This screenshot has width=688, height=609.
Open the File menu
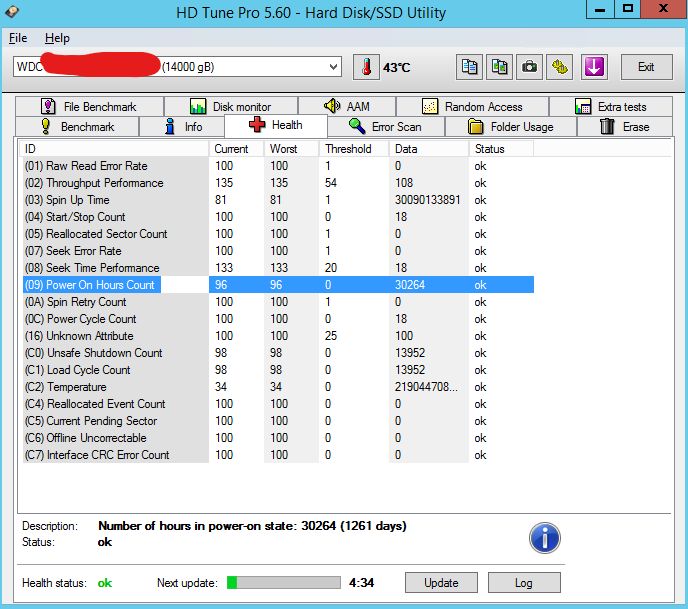click(18, 38)
